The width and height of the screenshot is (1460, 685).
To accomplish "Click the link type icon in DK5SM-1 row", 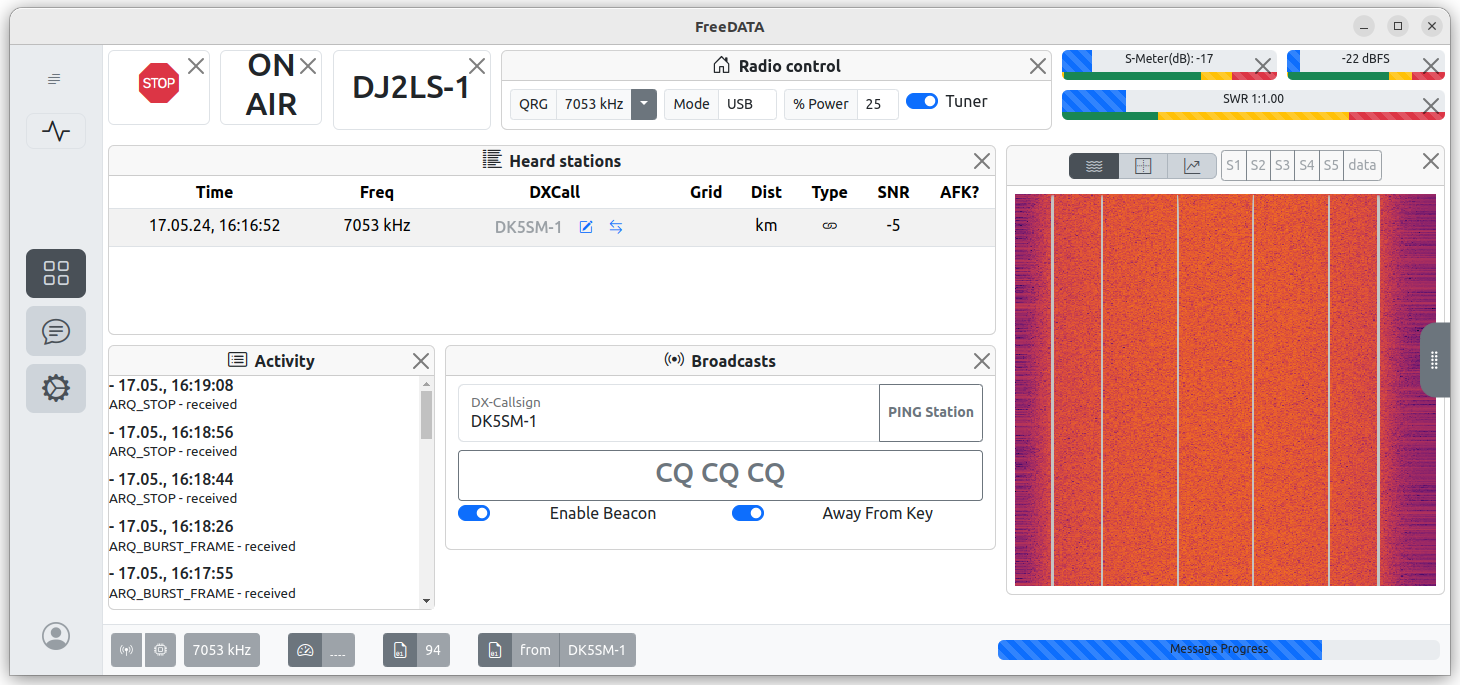I will pos(829,226).
